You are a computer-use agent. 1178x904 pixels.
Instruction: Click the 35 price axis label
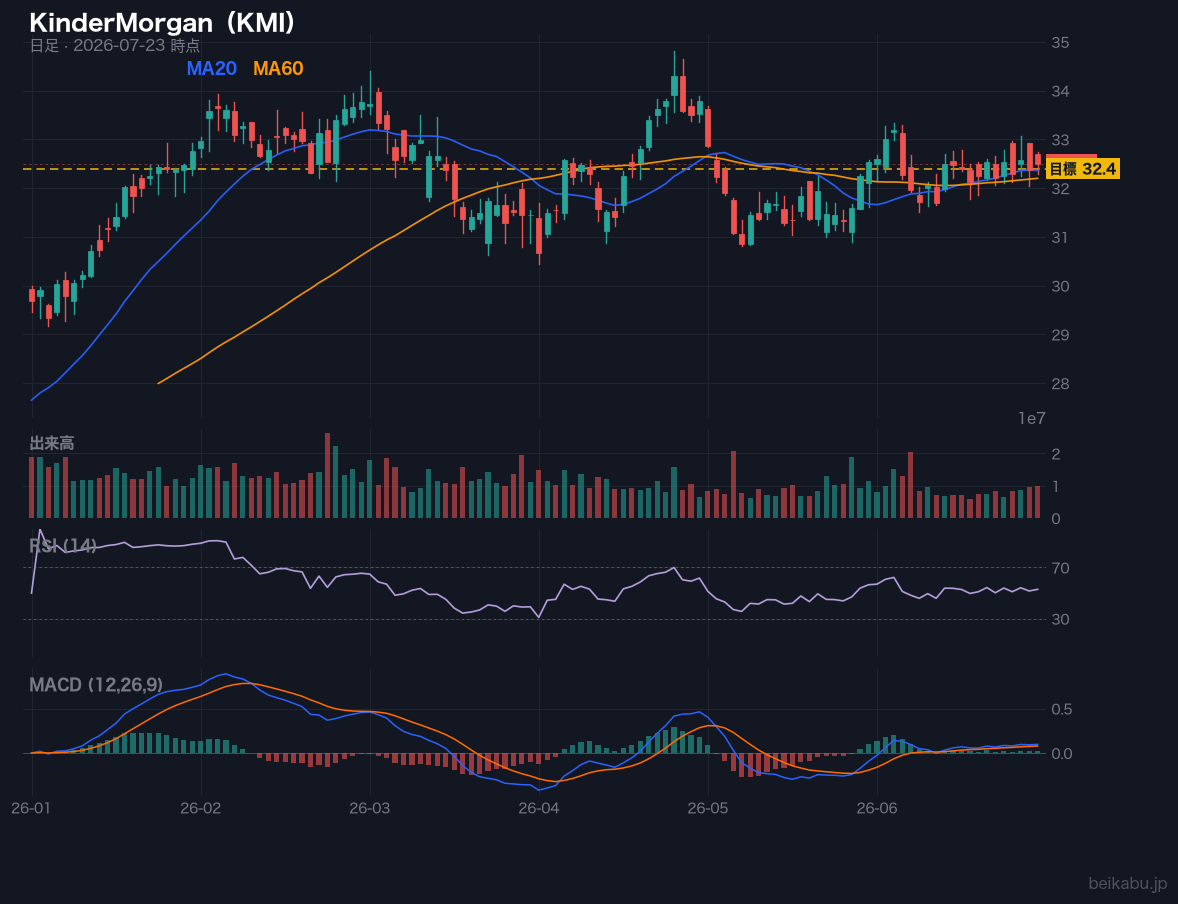(1060, 43)
